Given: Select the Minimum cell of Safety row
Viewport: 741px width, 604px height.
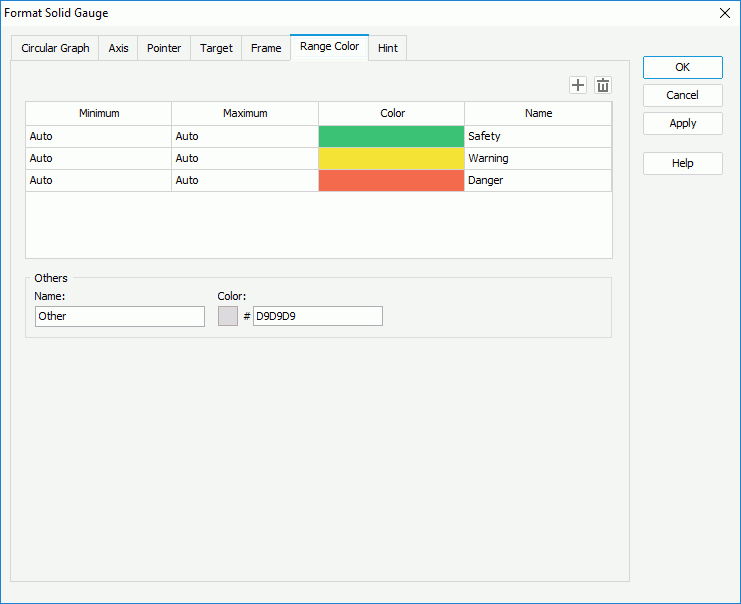Looking at the screenshot, I should [x=98, y=136].
